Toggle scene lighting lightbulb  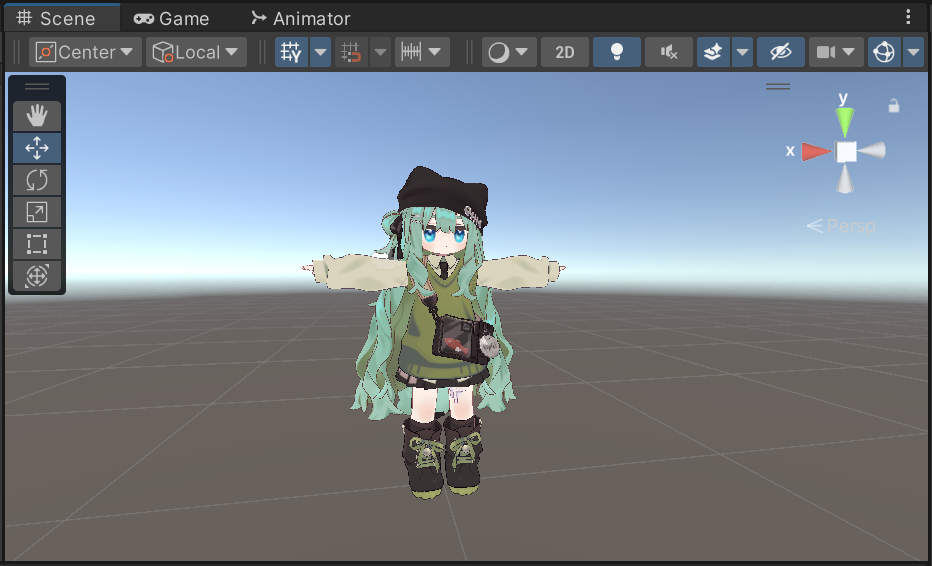click(x=617, y=52)
